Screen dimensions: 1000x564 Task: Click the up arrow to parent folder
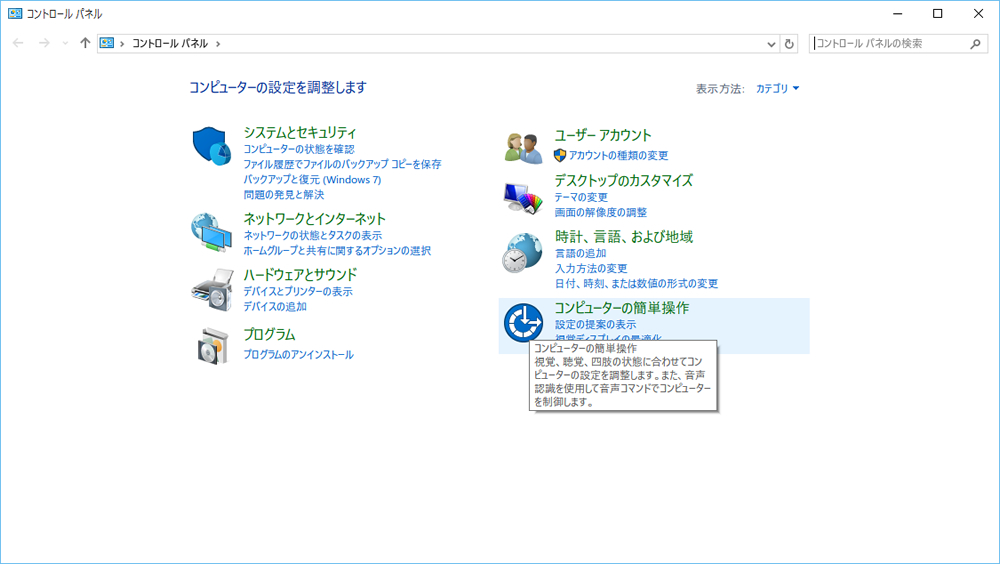click(x=85, y=43)
